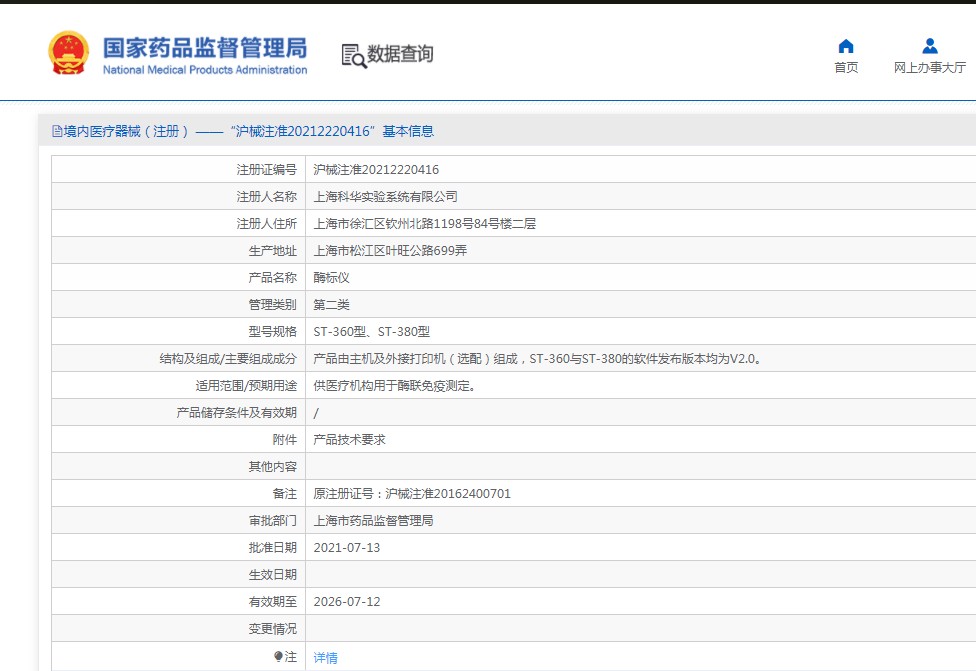Click the data query magnifier icon
The height and width of the screenshot is (671, 976).
click(x=353, y=56)
